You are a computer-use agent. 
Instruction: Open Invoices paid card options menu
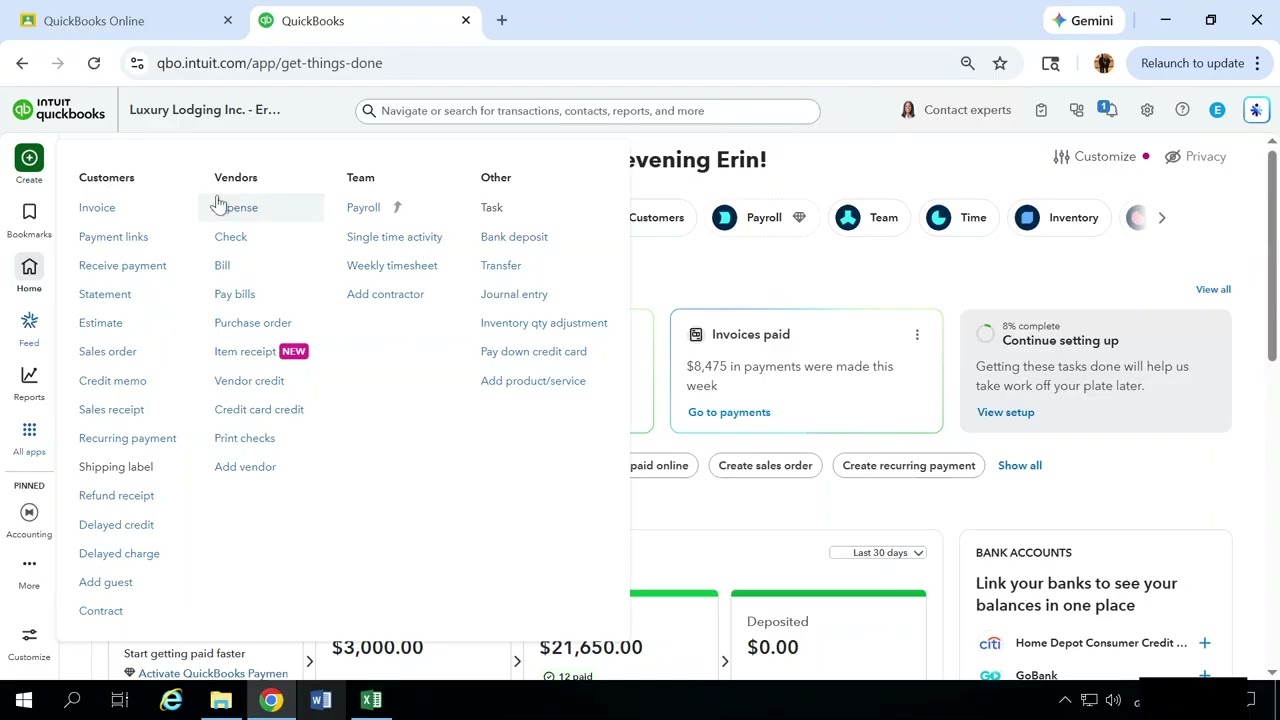(917, 335)
